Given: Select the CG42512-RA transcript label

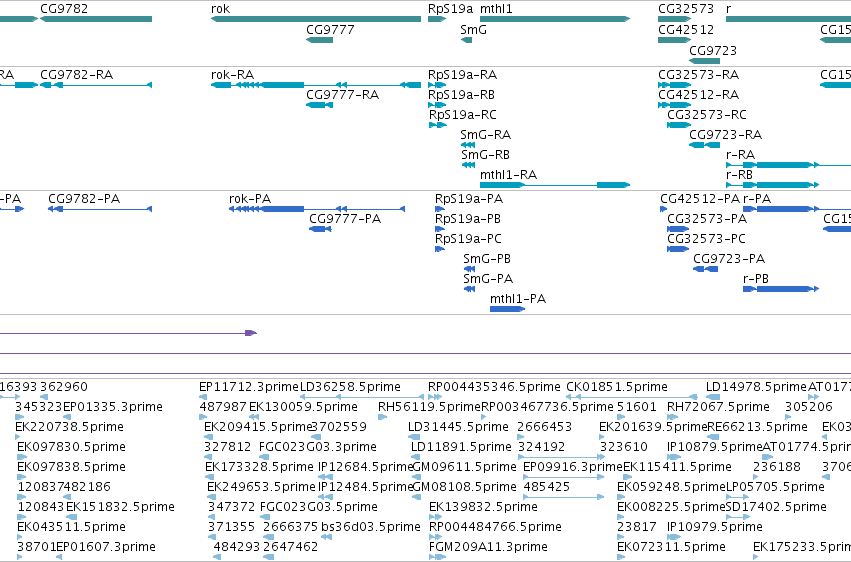Looking at the screenshot, I should (698, 95).
